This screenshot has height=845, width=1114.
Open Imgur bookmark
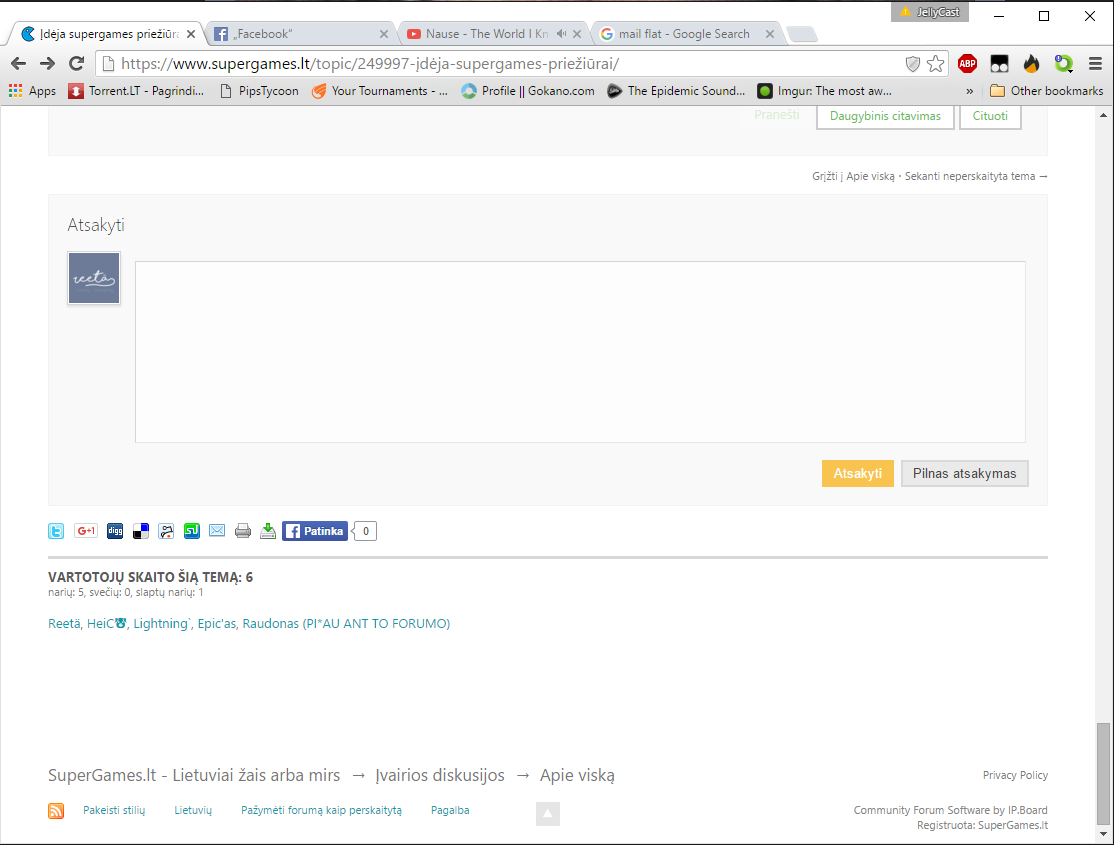[x=824, y=91]
